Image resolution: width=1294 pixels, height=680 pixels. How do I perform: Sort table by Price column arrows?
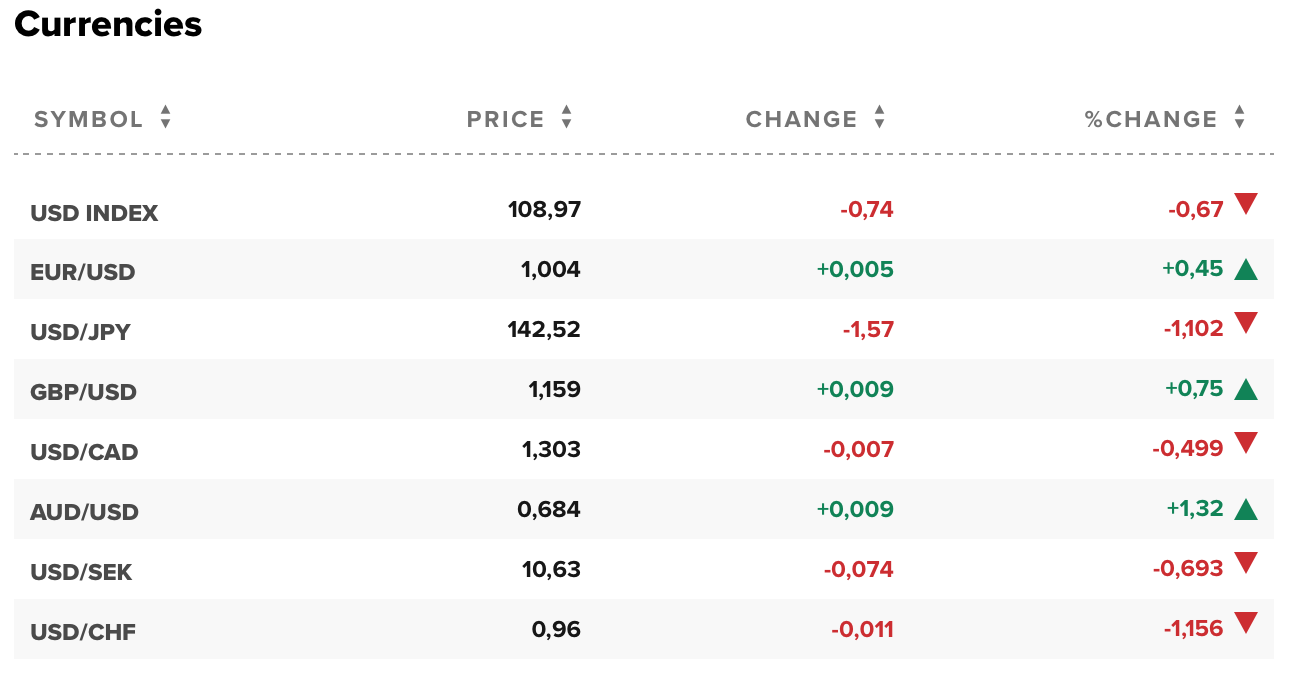[567, 119]
